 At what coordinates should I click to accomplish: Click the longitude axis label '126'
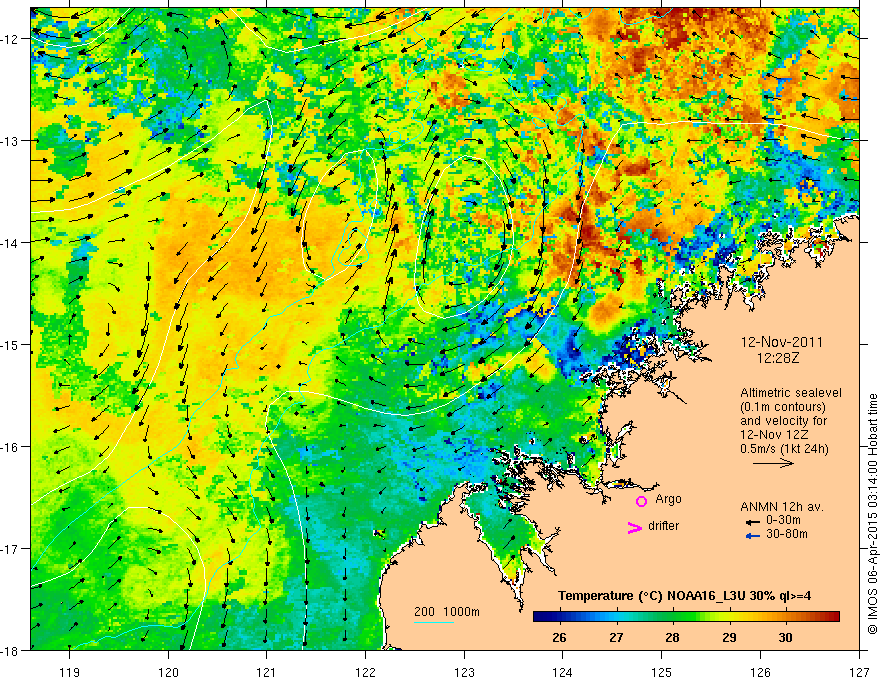point(760,672)
